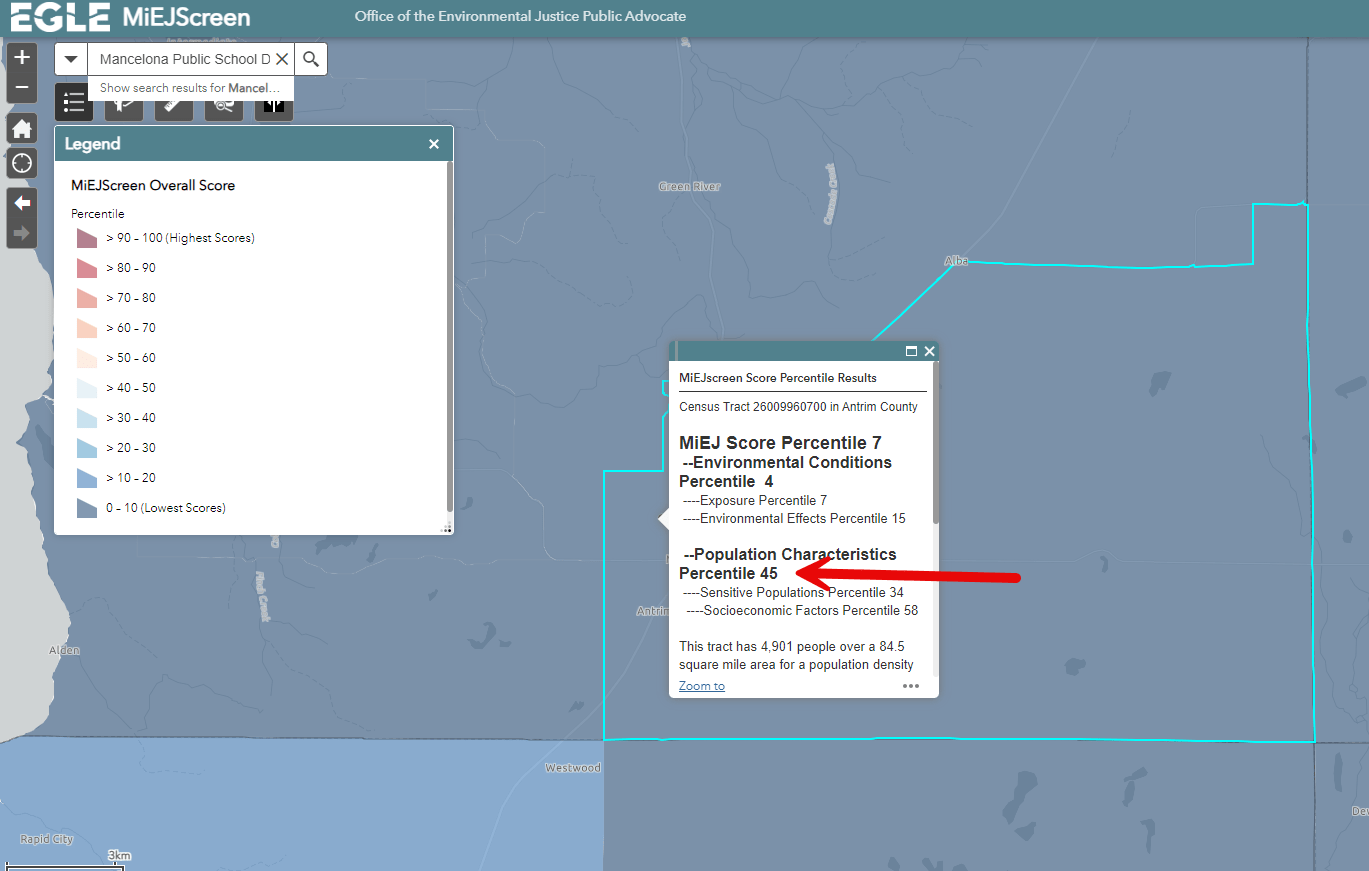Screen dimensions: 1369x871
Task: Click MiEJ Score Percentile 7 text
Action: (x=780, y=443)
